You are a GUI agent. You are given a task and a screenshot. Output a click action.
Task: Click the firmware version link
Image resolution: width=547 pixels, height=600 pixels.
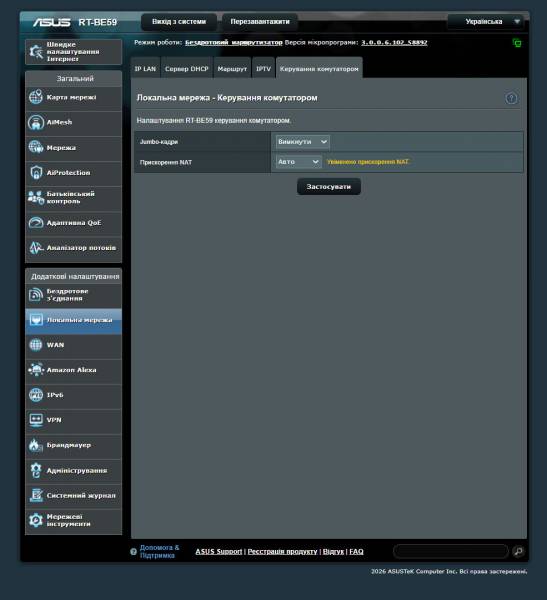tap(394, 42)
